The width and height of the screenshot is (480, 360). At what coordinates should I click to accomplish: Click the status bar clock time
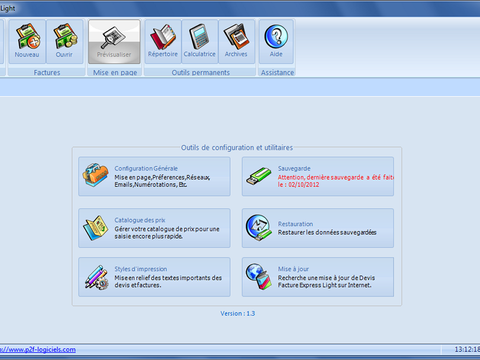click(x=467, y=349)
